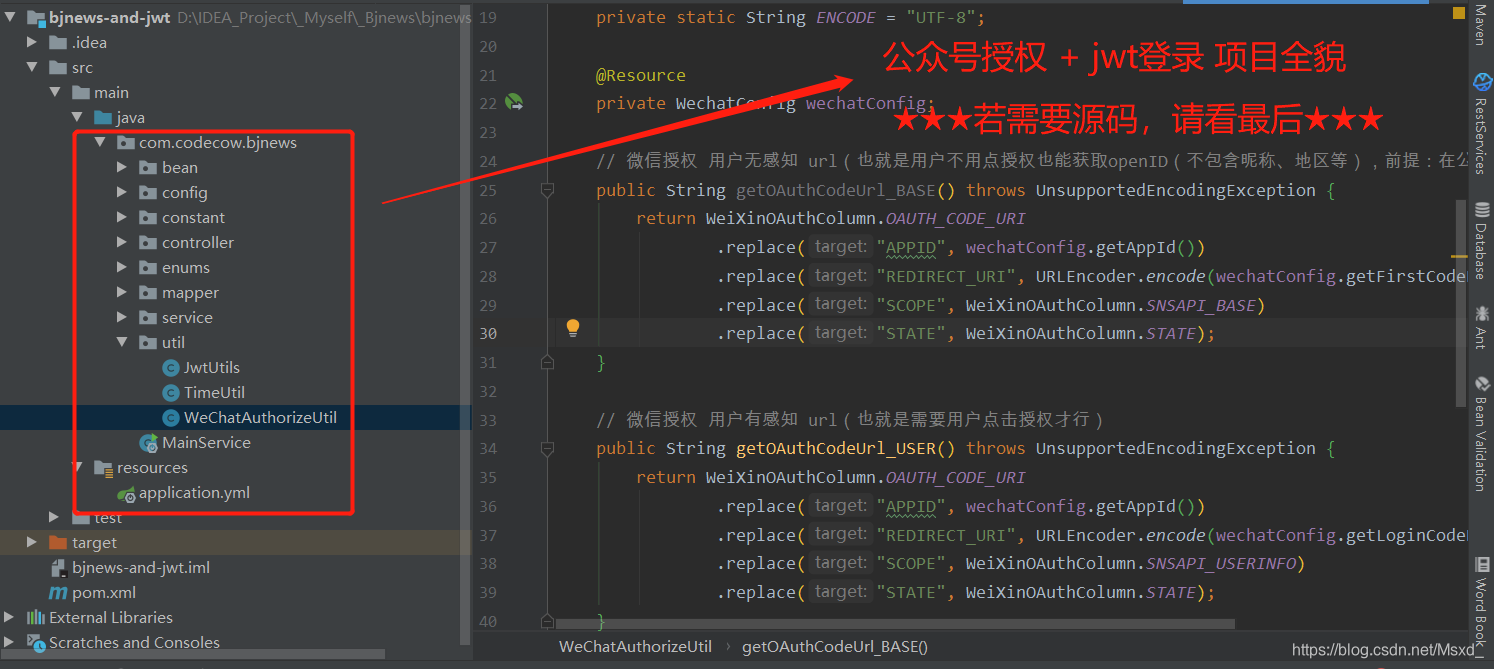1494x669 pixels.
Task: Click the External Libraries icon
Action: pos(36,618)
